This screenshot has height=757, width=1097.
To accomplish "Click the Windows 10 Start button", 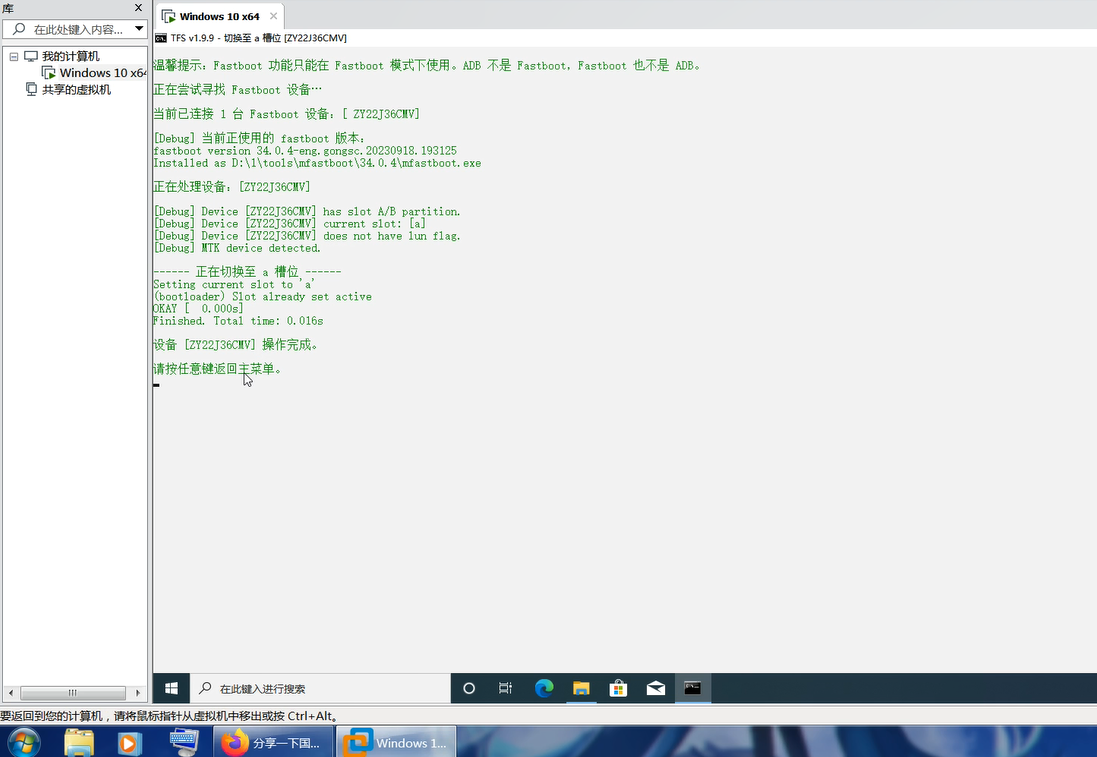I will (x=171, y=688).
